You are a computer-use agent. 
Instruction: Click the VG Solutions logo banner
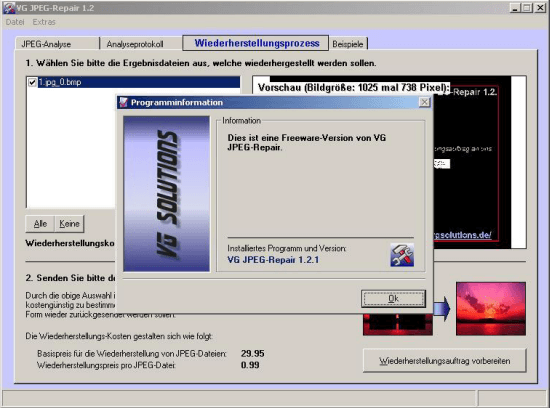[x=166, y=194]
